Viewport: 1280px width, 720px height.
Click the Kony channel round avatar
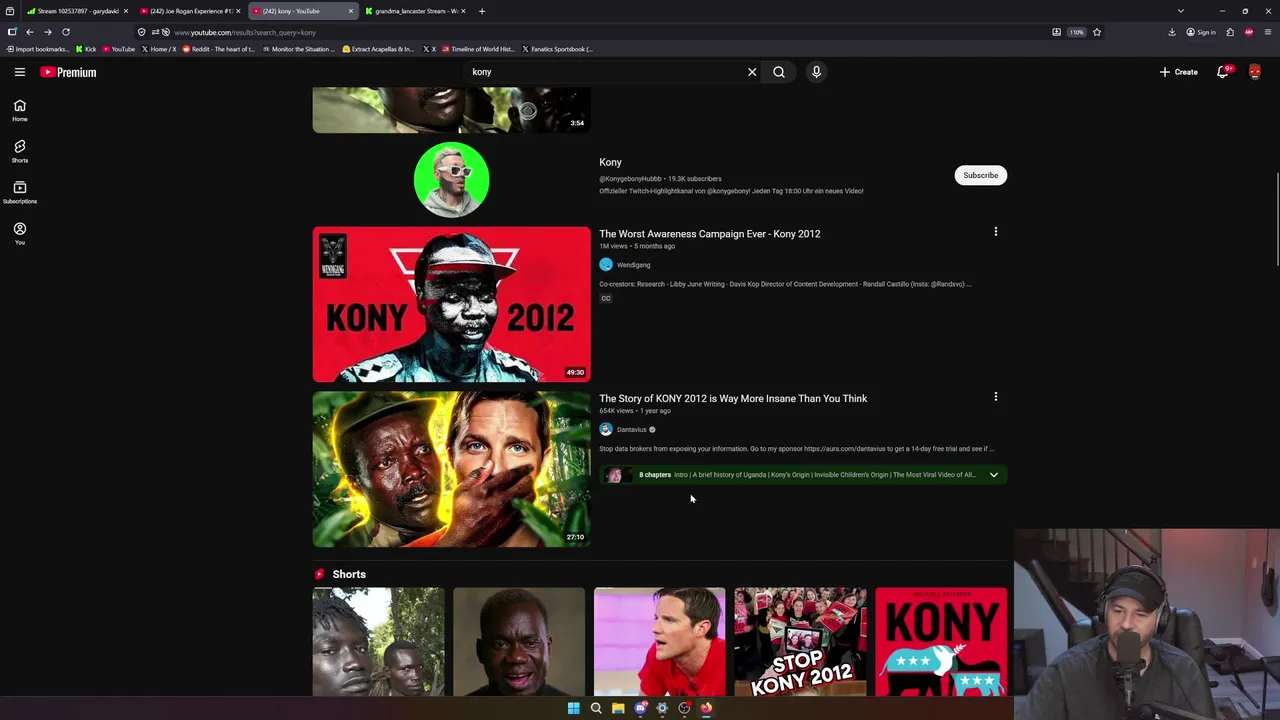pyautogui.click(x=451, y=180)
